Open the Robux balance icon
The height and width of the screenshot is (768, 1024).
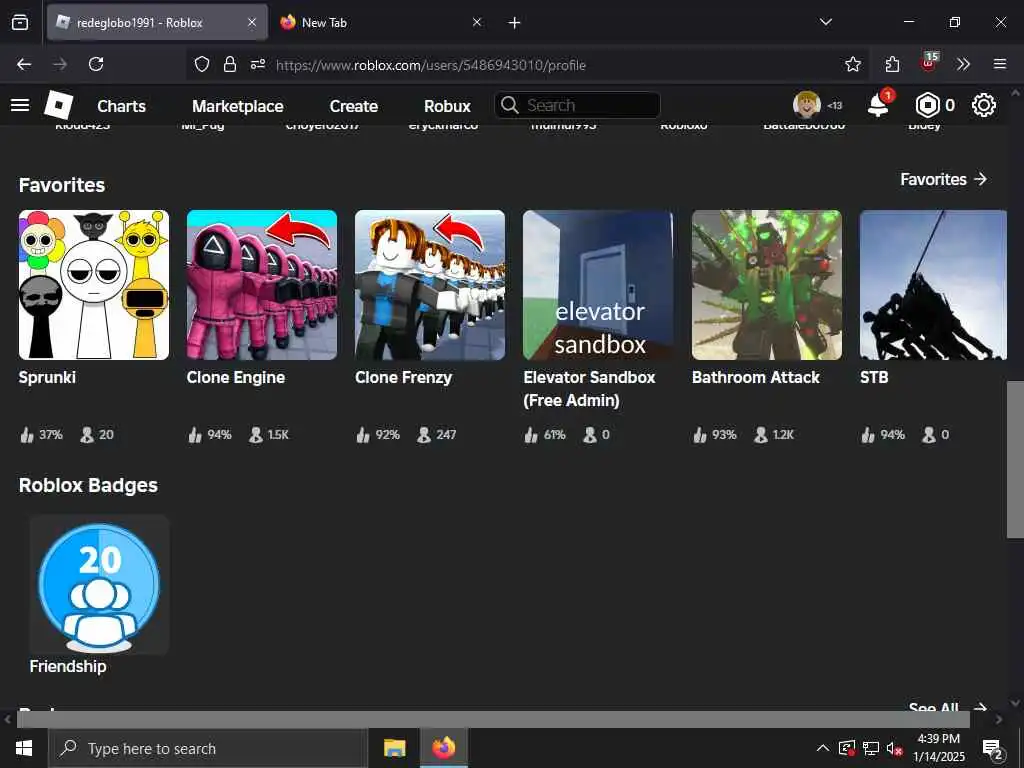tap(927, 105)
